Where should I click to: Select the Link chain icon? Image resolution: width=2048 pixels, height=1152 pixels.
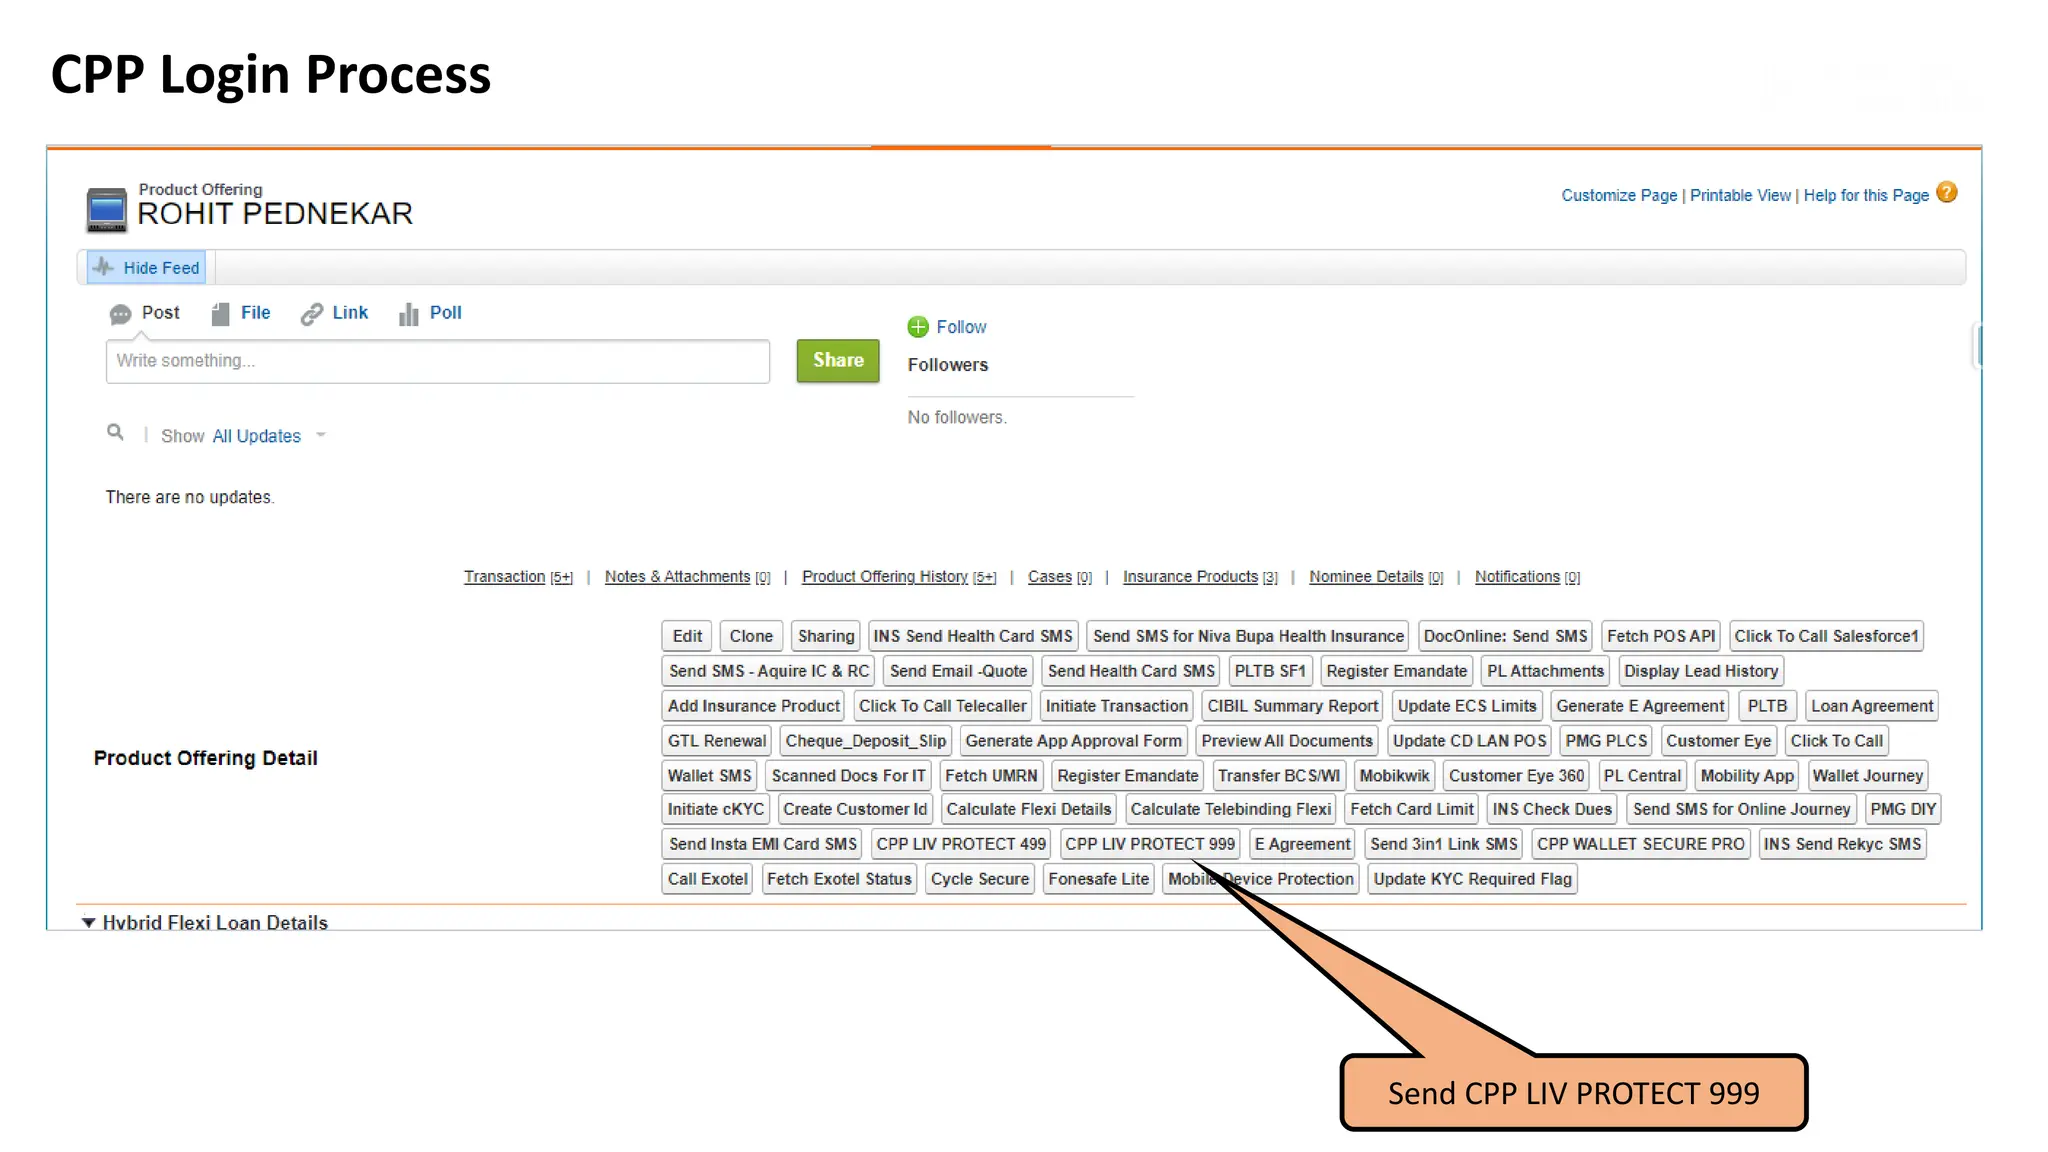point(312,314)
